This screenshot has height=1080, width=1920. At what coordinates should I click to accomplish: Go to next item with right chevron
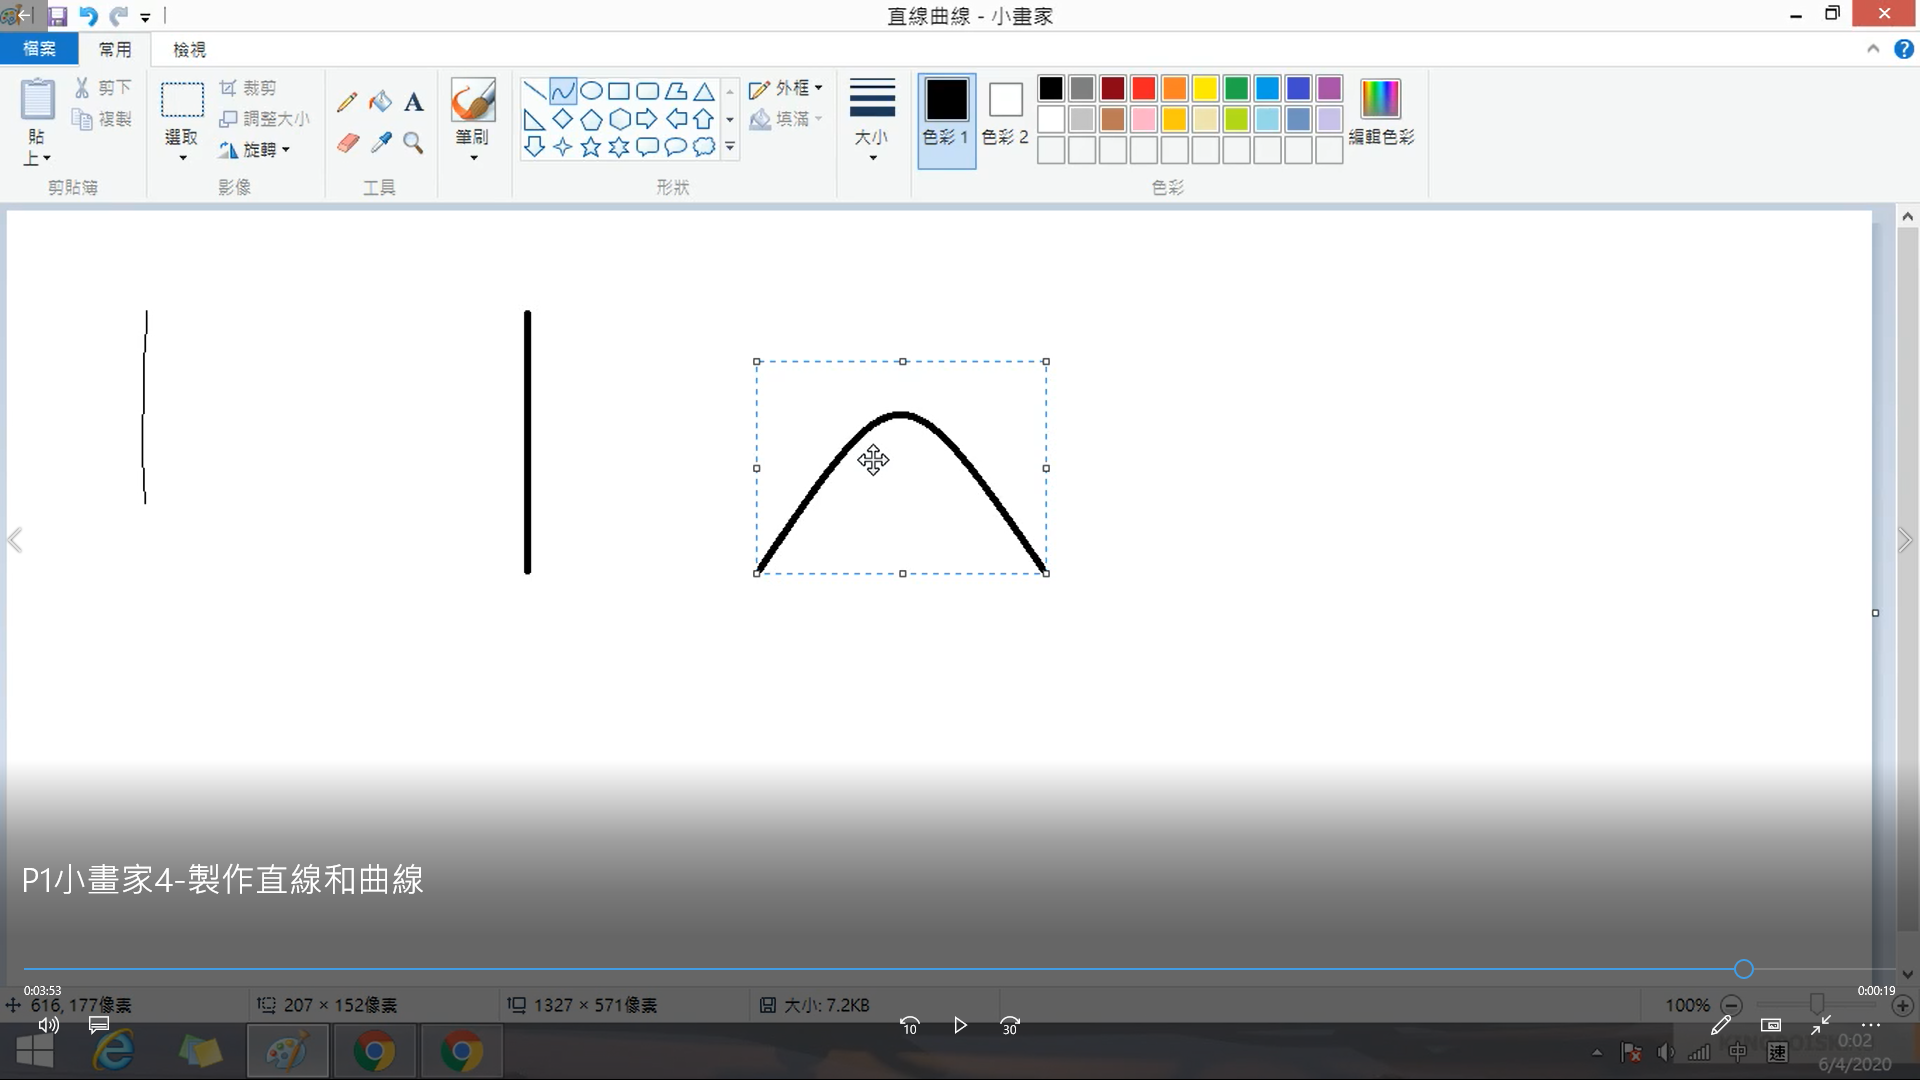point(1905,540)
